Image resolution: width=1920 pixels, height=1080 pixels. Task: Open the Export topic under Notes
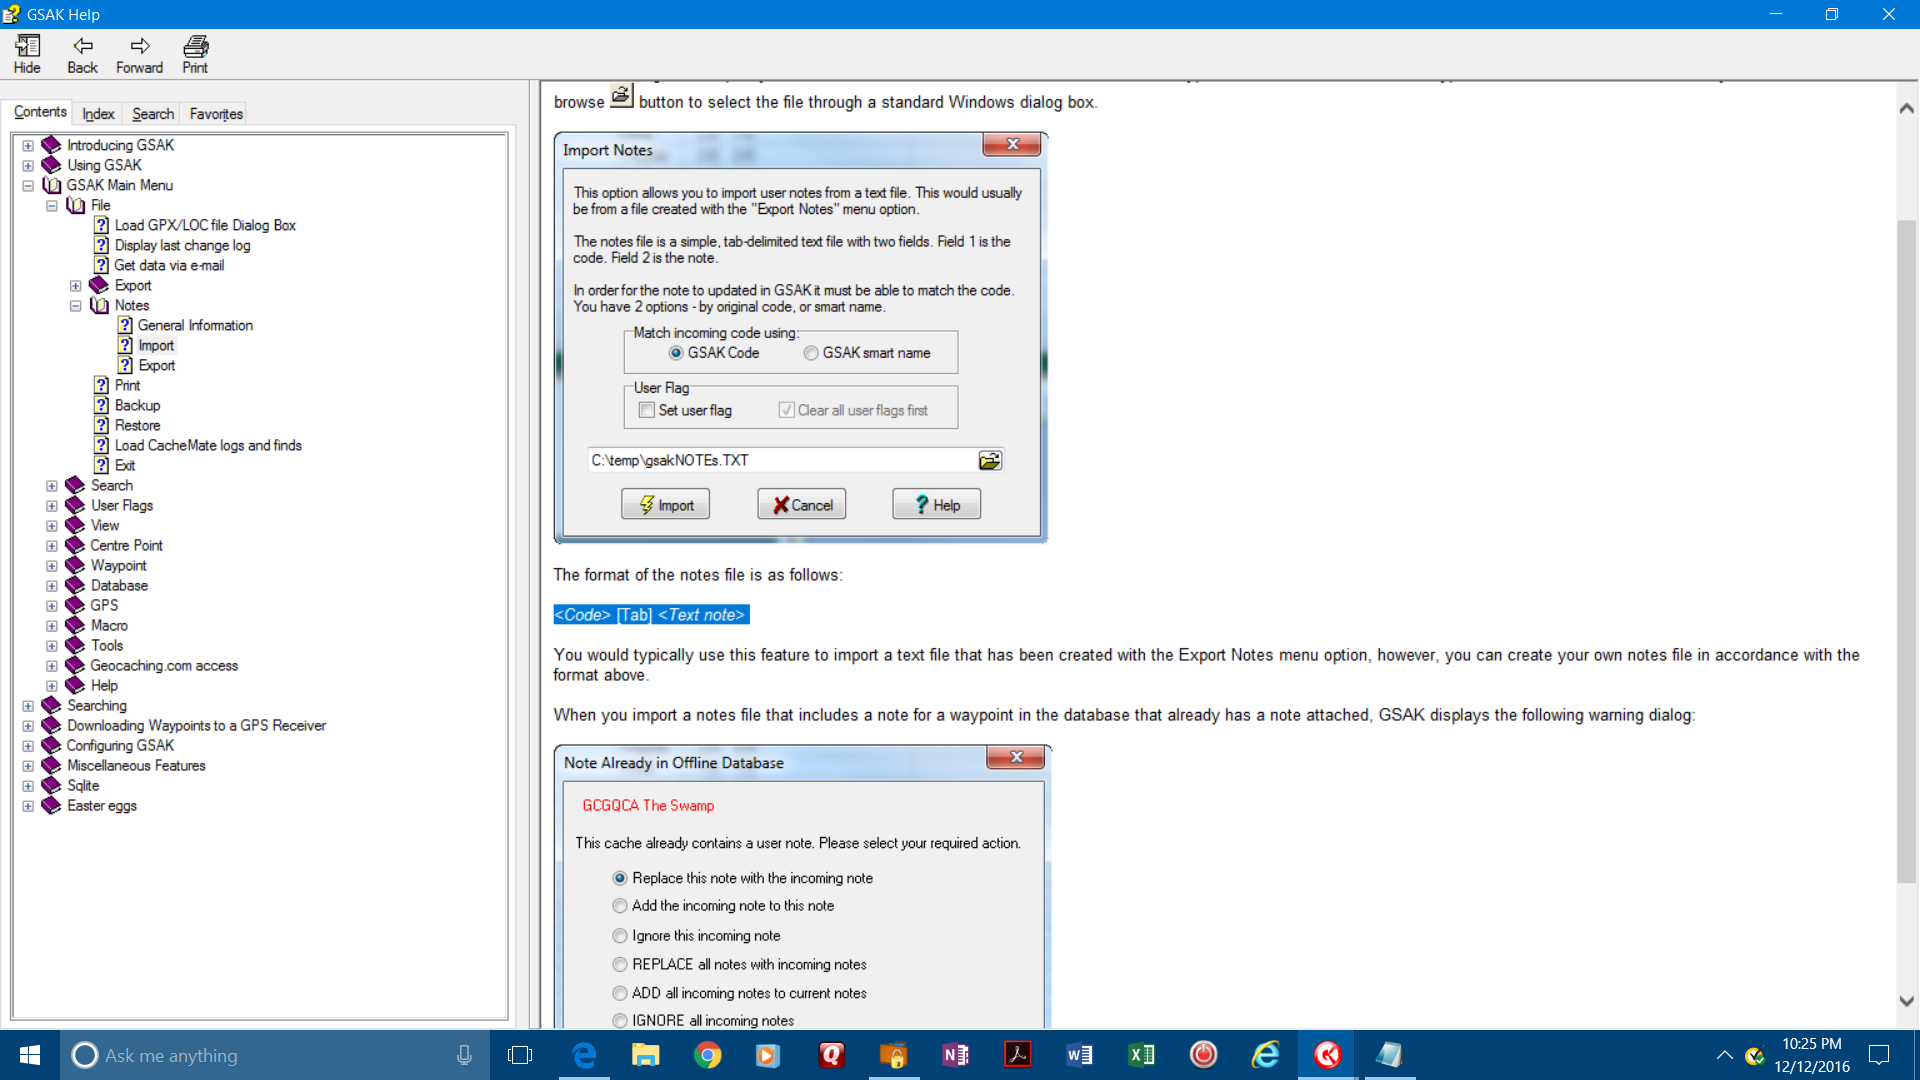(x=156, y=365)
